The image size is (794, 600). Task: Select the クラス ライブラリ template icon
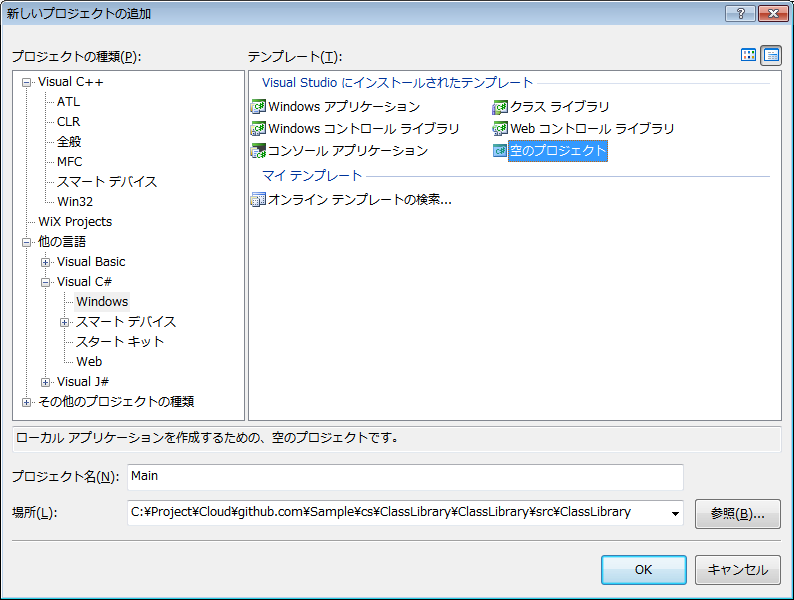point(500,107)
